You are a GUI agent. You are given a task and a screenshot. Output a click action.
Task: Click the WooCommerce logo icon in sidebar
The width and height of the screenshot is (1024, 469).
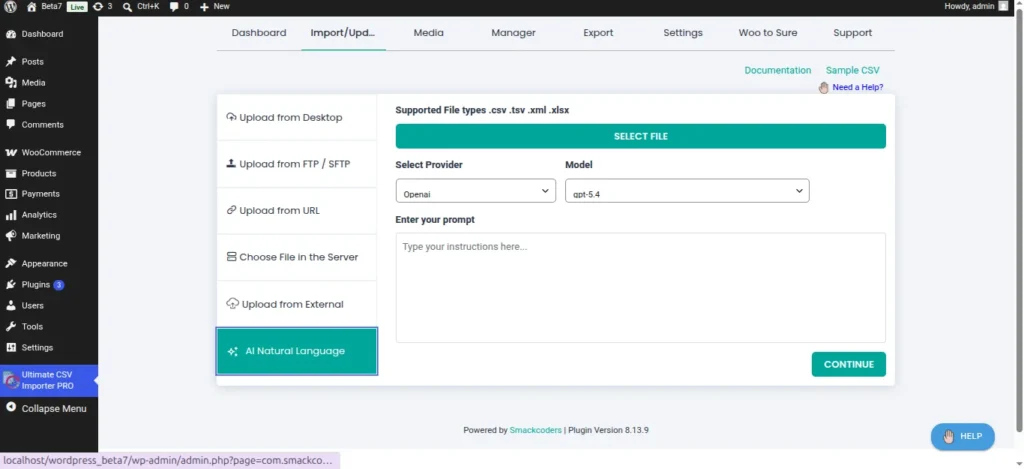tap(10, 152)
